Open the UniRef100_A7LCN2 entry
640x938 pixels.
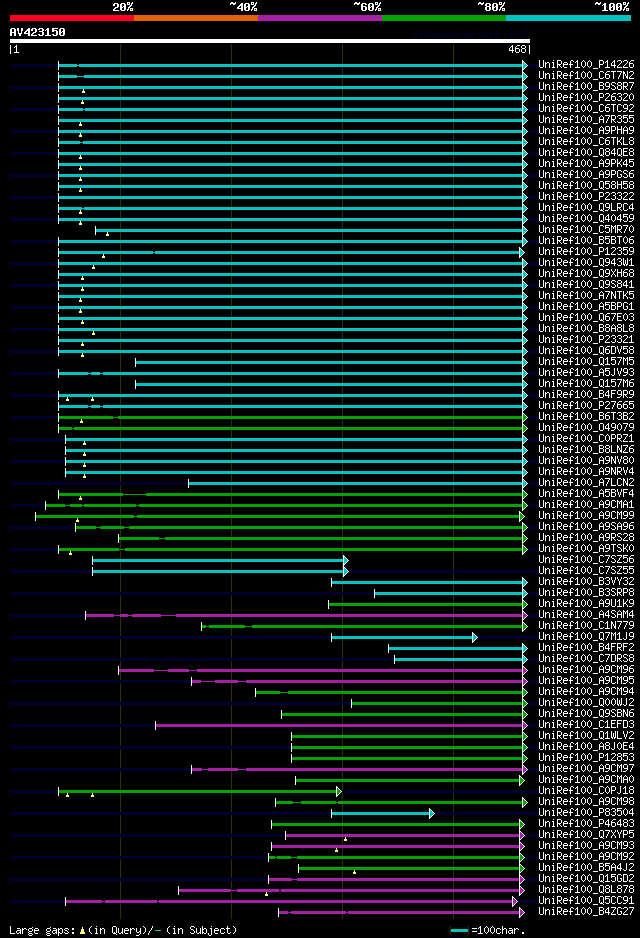[x=586, y=483]
